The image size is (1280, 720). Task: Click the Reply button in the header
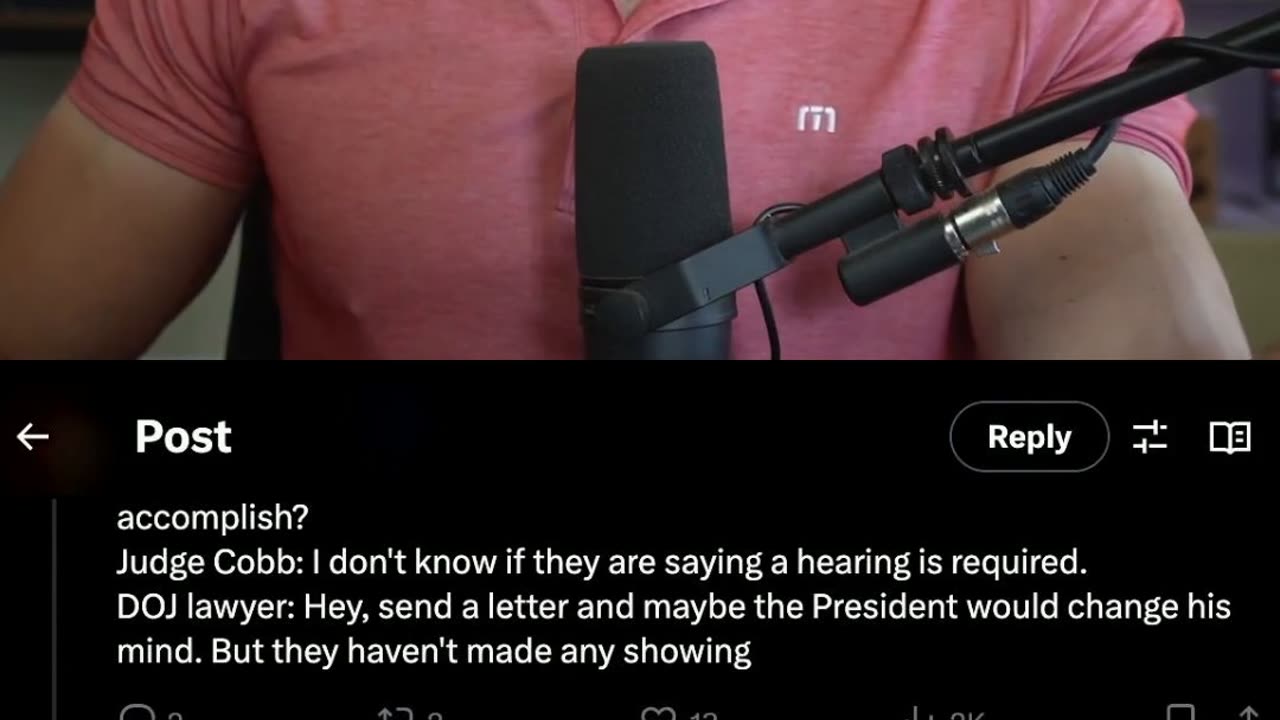(1029, 437)
